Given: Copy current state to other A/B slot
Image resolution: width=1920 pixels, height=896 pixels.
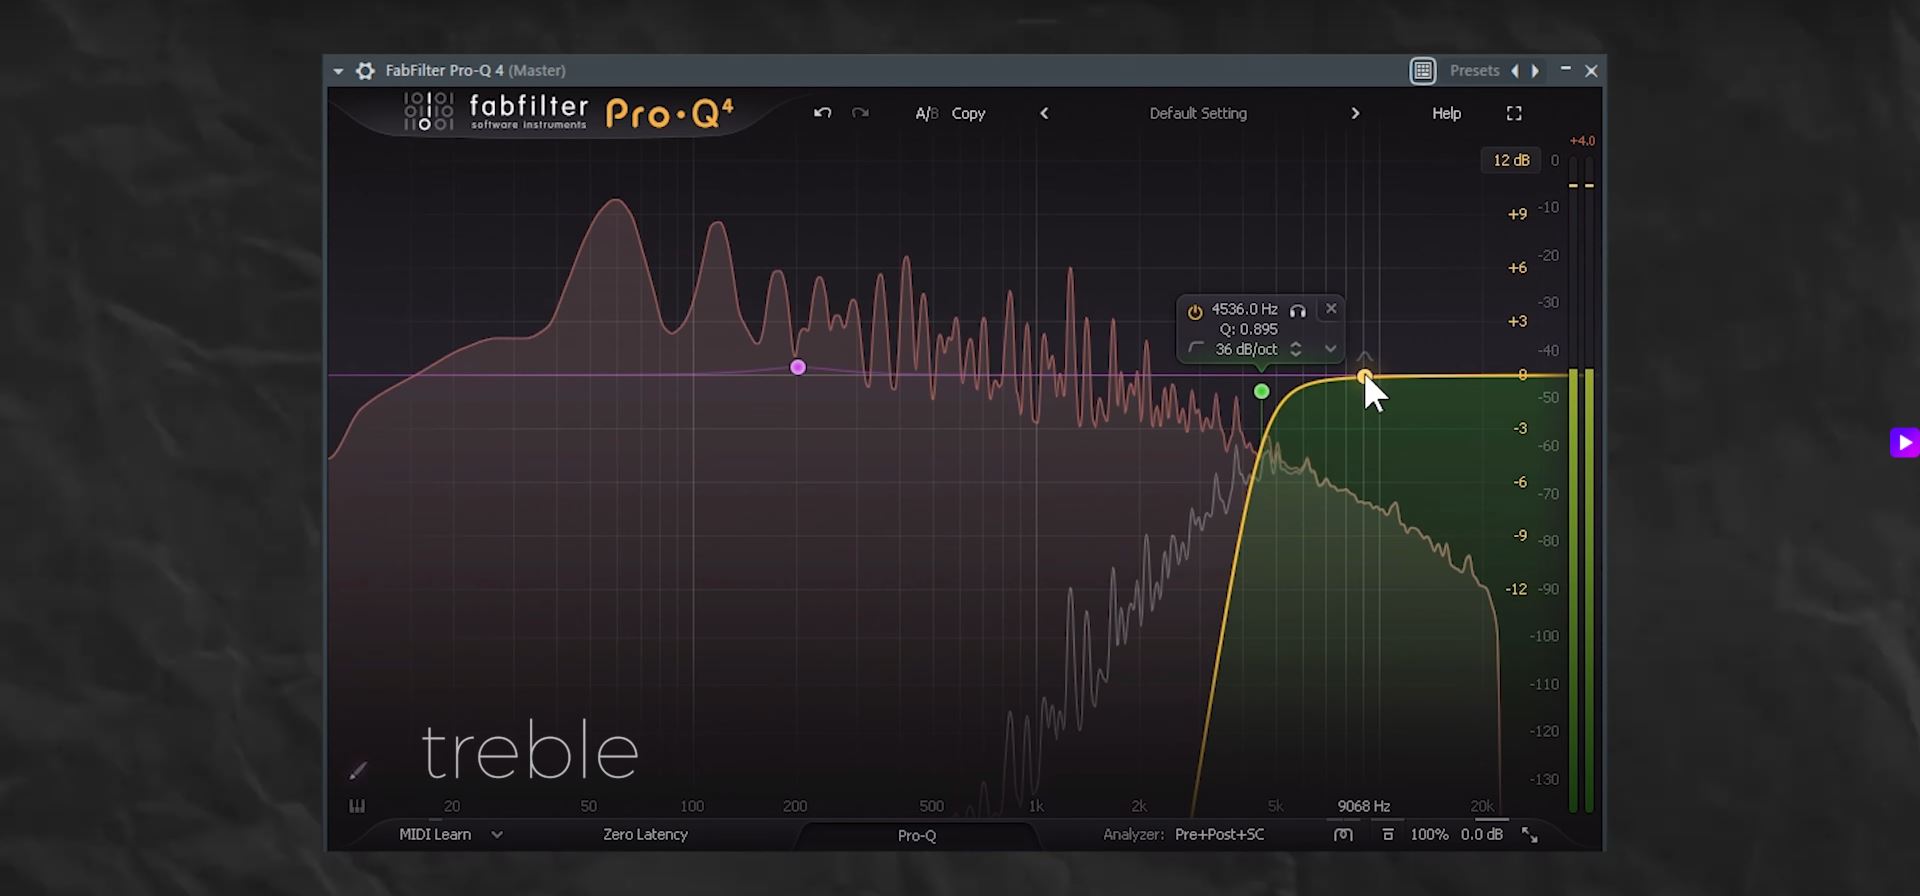Looking at the screenshot, I should point(968,114).
